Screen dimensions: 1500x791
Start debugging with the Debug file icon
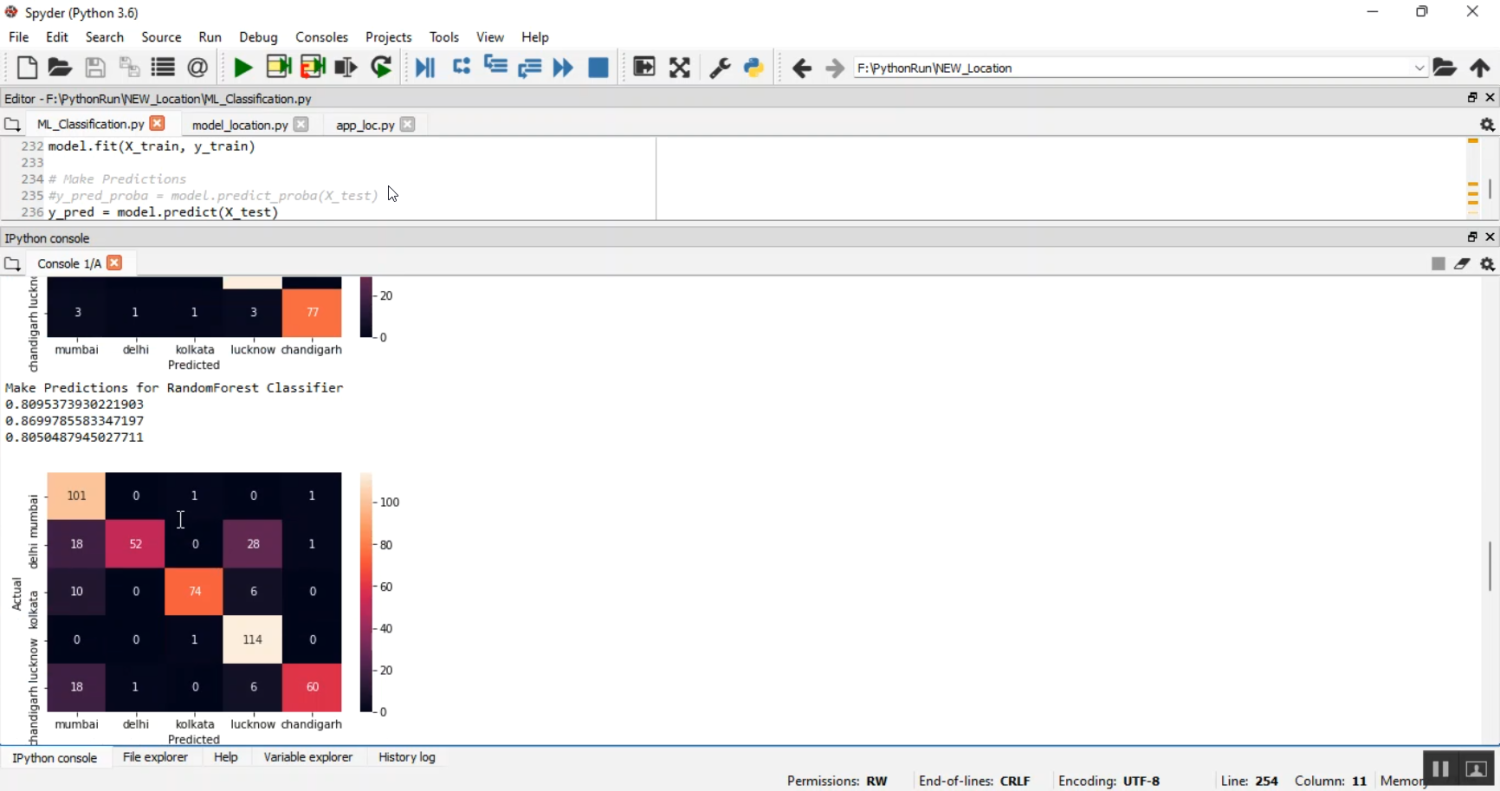[425, 68]
